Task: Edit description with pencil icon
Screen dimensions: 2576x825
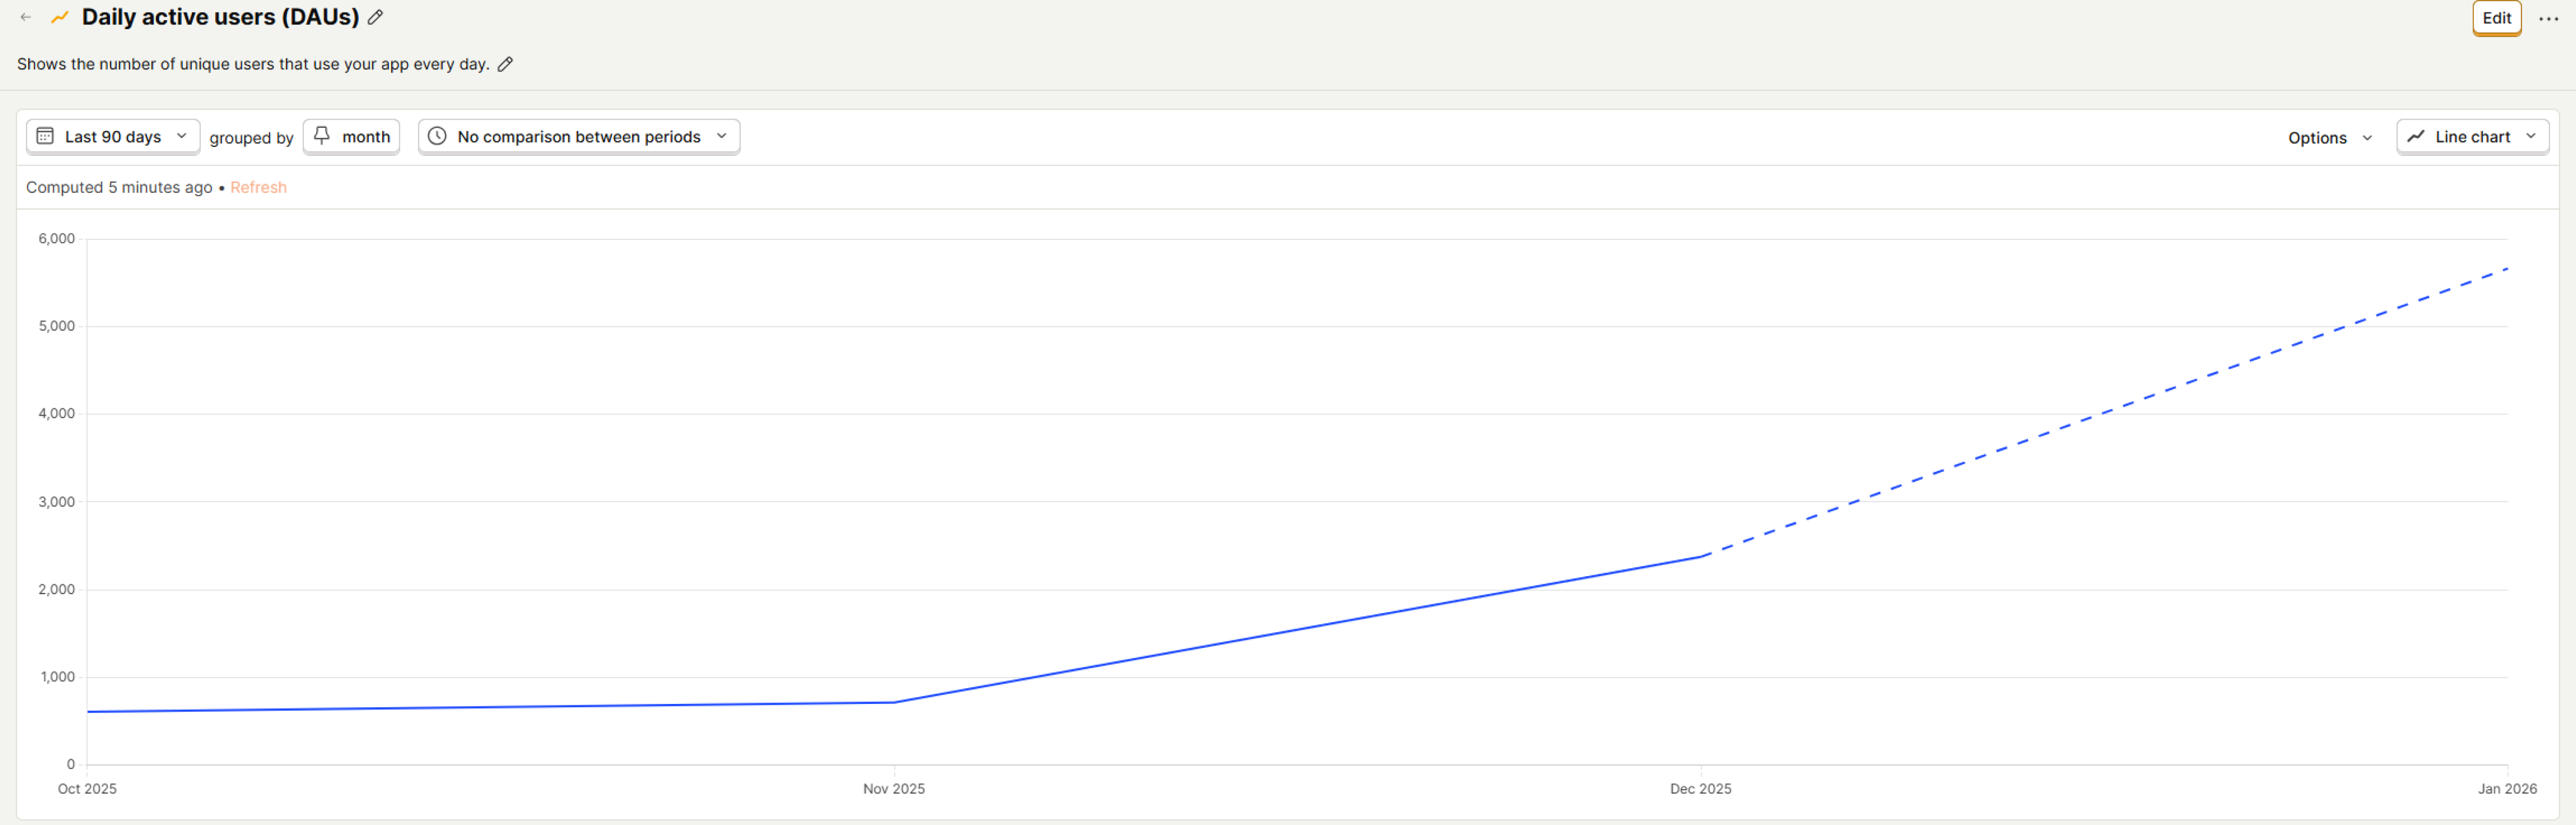Action: (x=506, y=64)
